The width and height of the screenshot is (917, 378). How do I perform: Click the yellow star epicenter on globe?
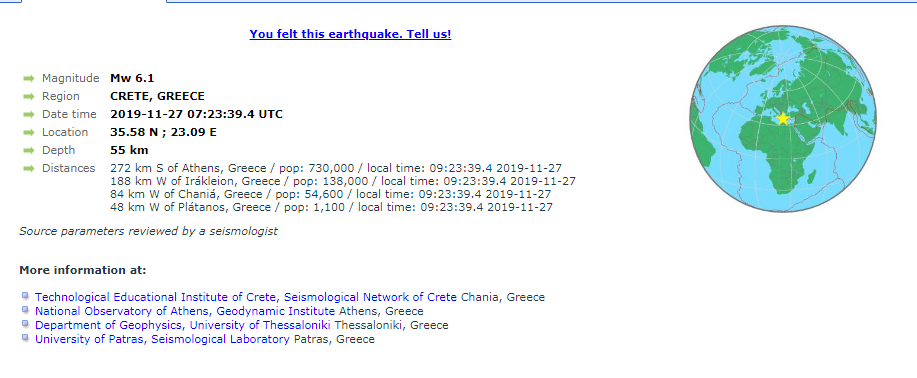click(x=782, y=119)
